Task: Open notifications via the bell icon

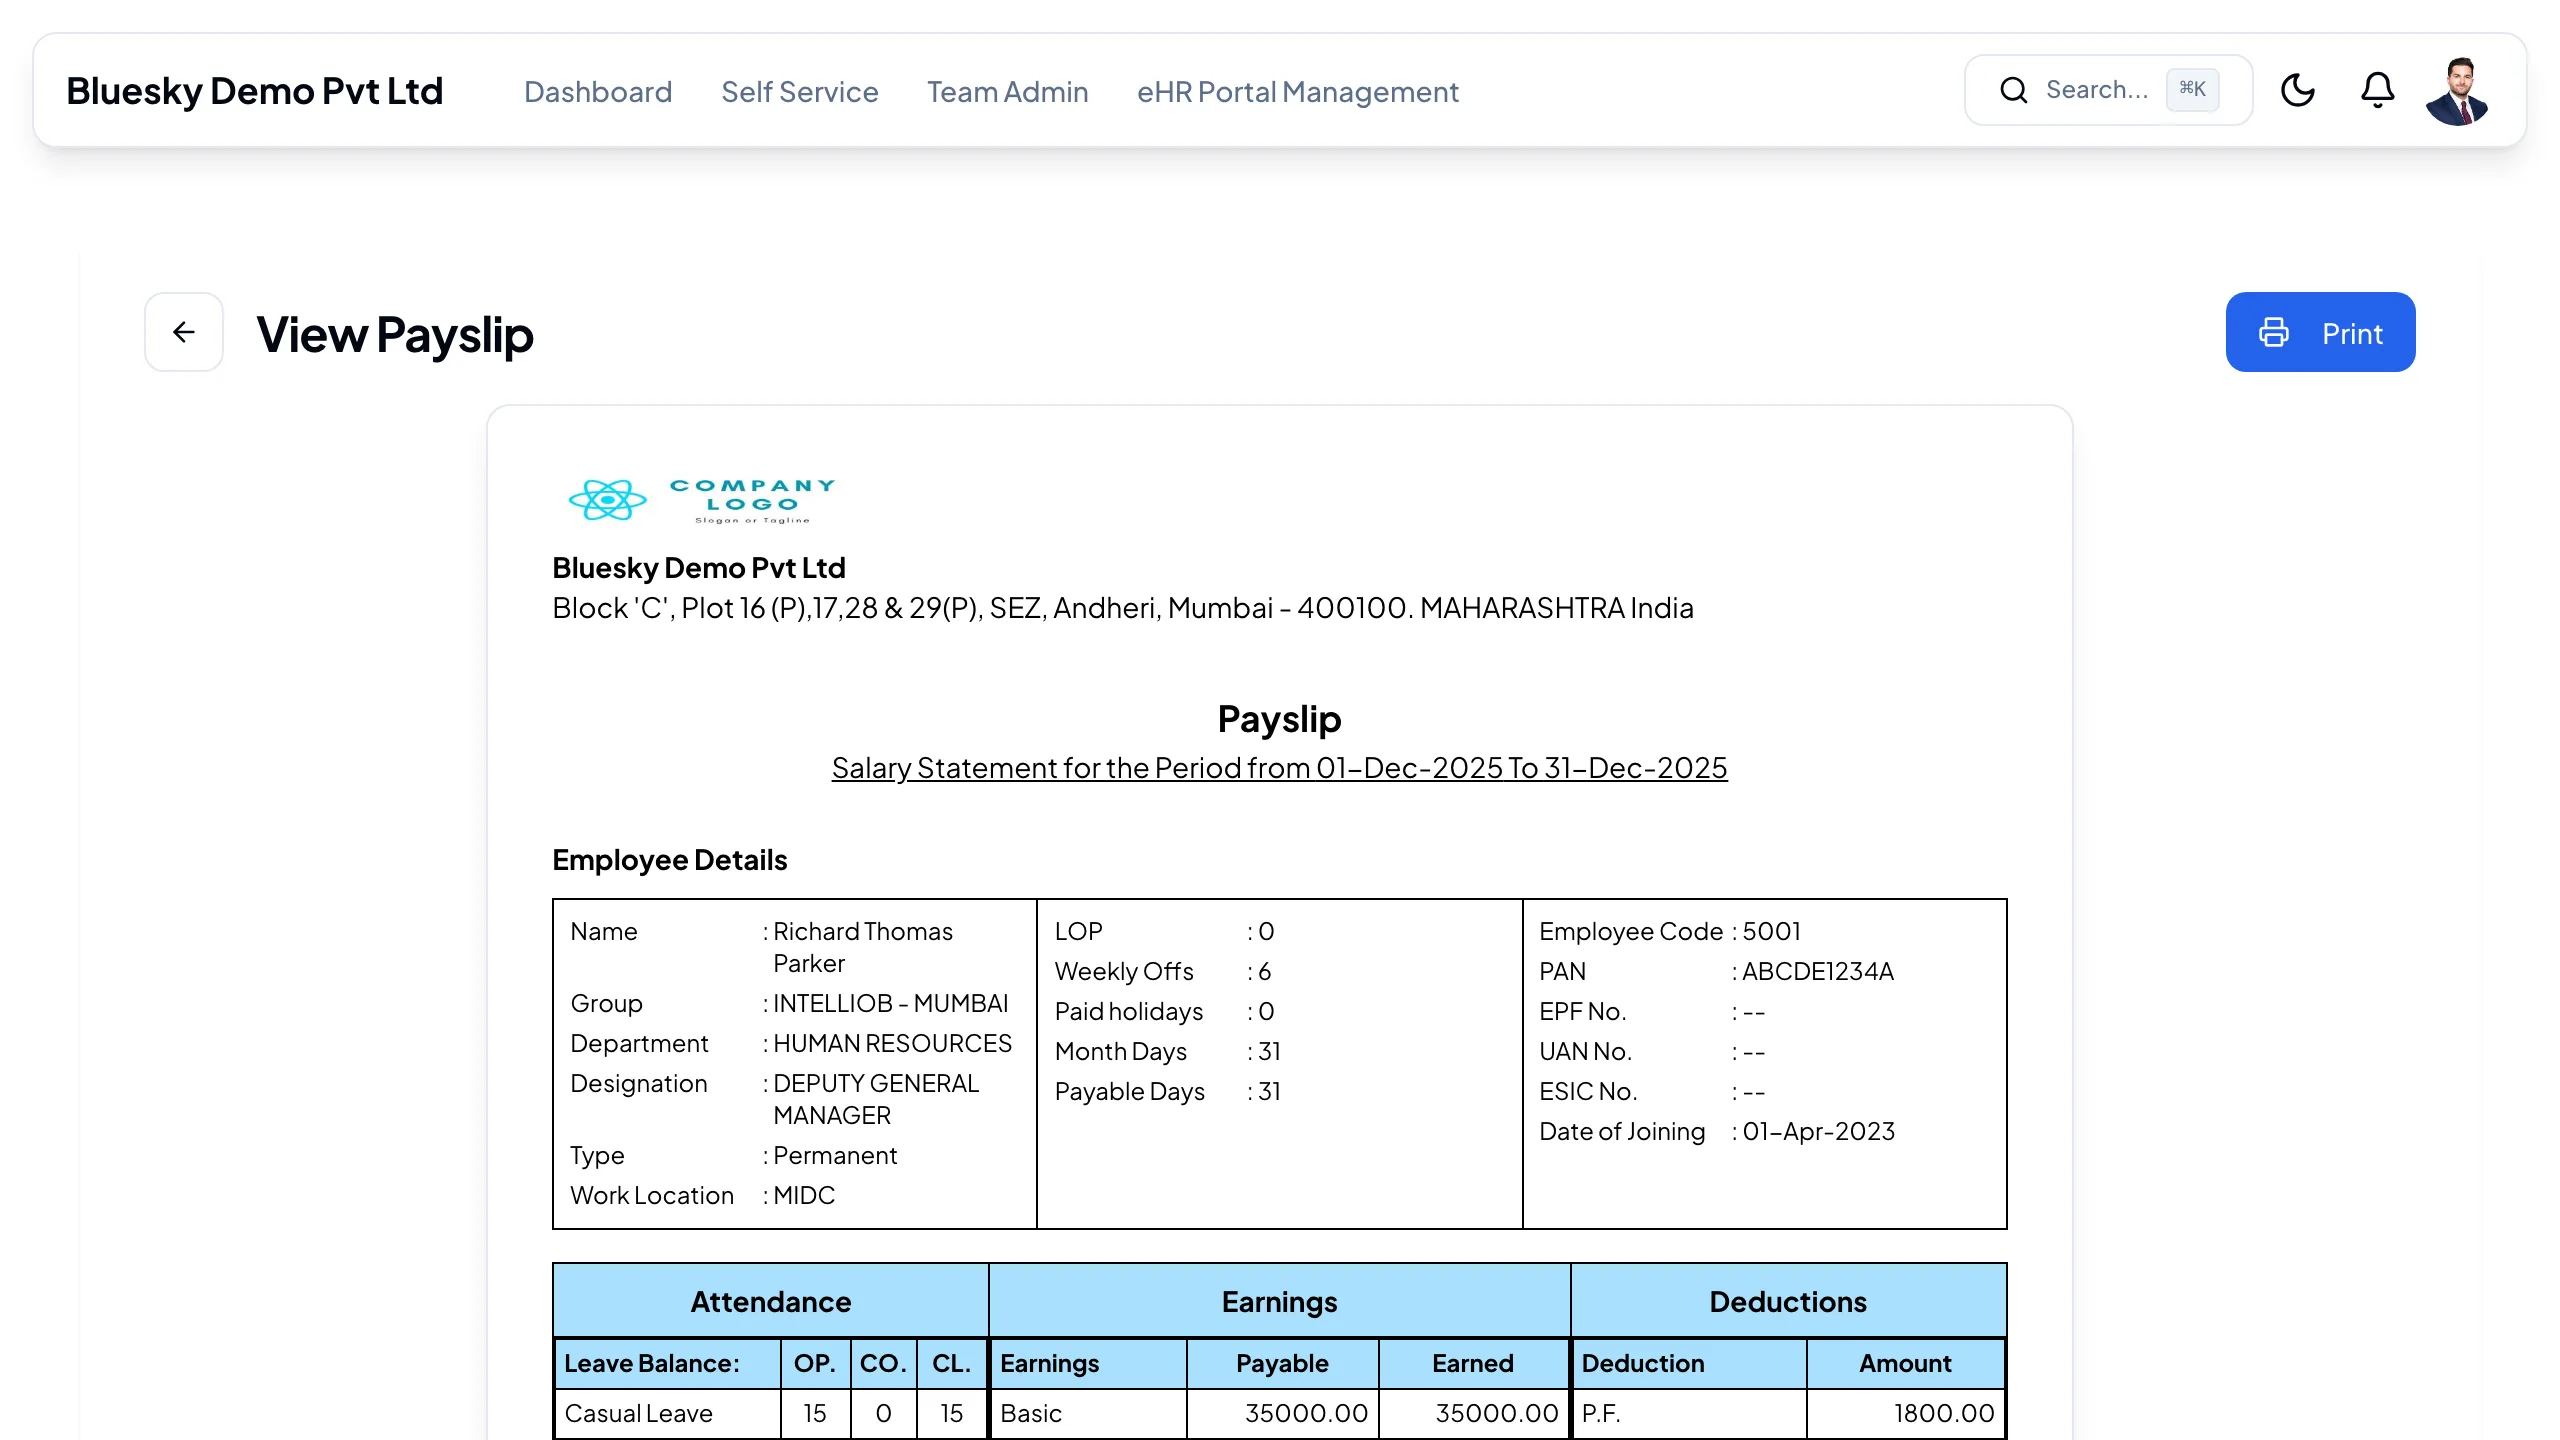Action: [2377, 90]
